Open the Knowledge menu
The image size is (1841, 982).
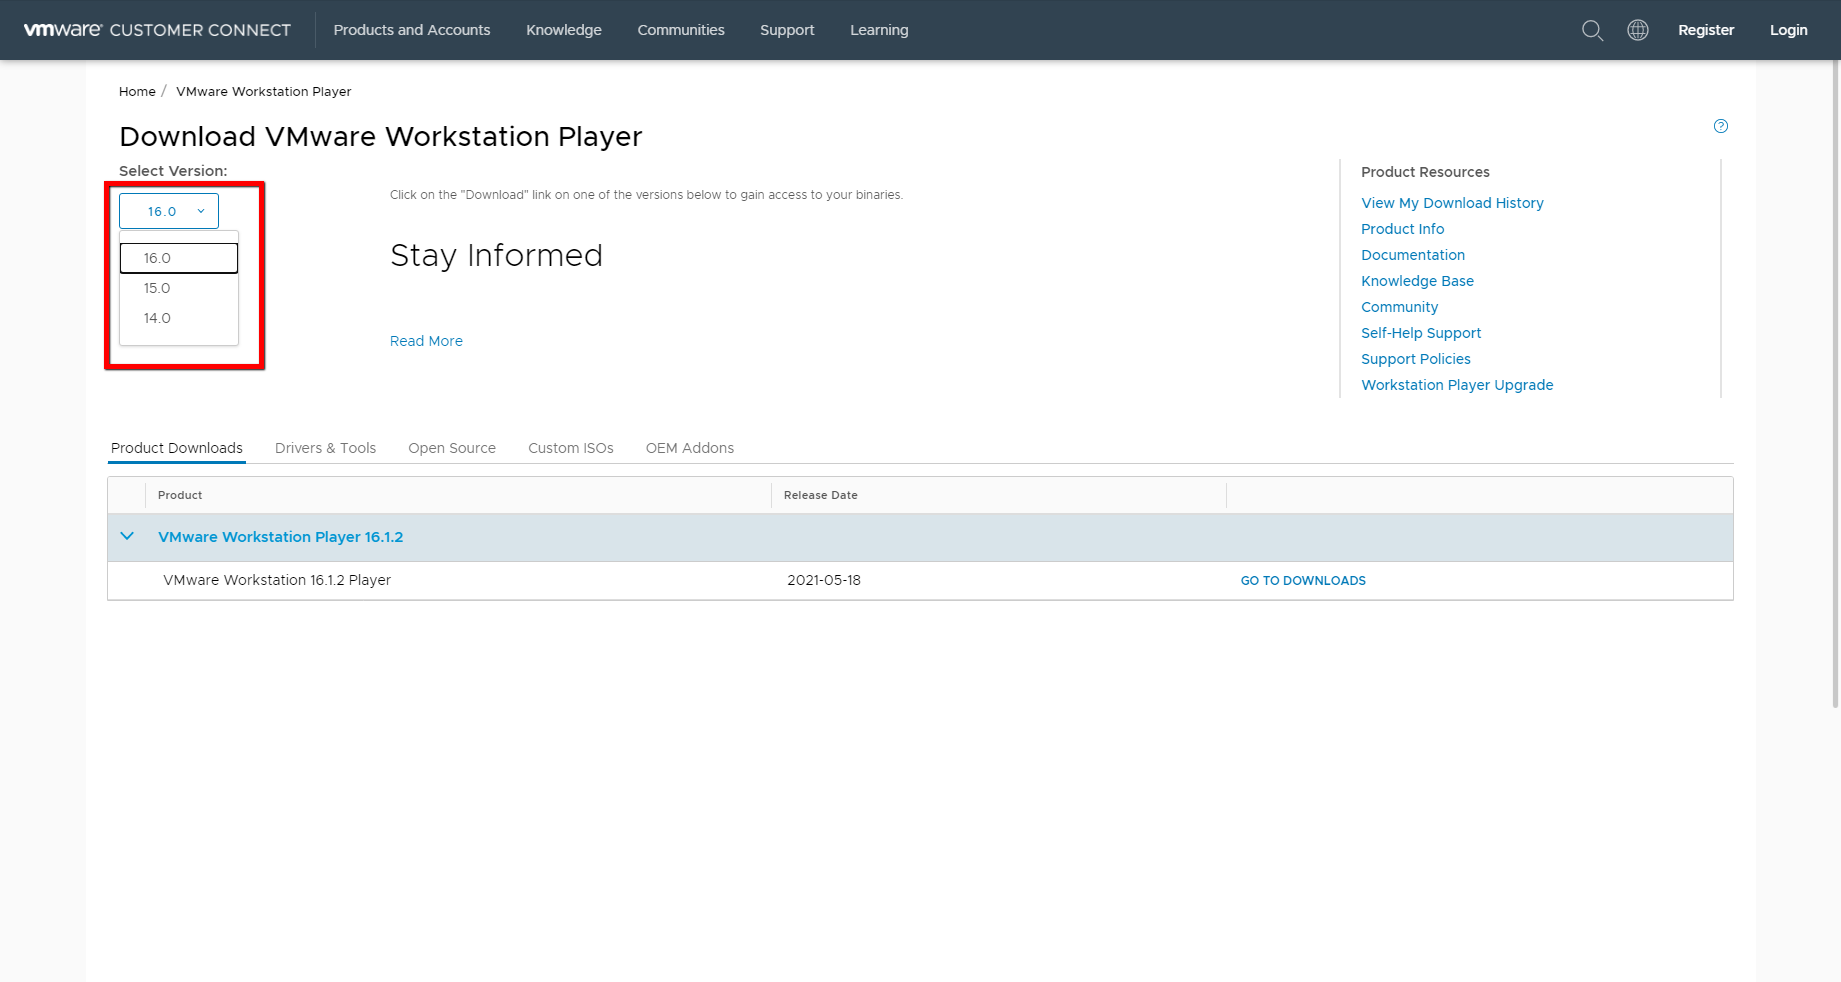point(564,30)
